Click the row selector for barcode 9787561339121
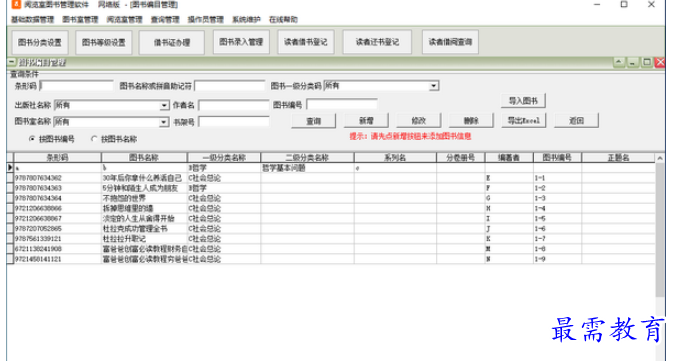 10,239
